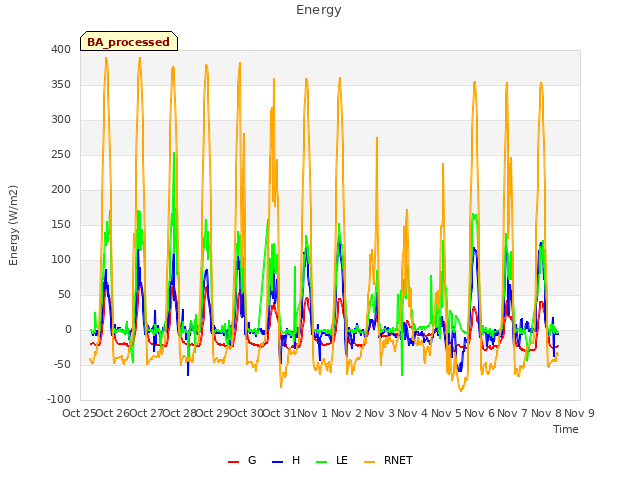640x480 pixels.
Task: Click the BA_processed label tag
Action: point(129,41)
